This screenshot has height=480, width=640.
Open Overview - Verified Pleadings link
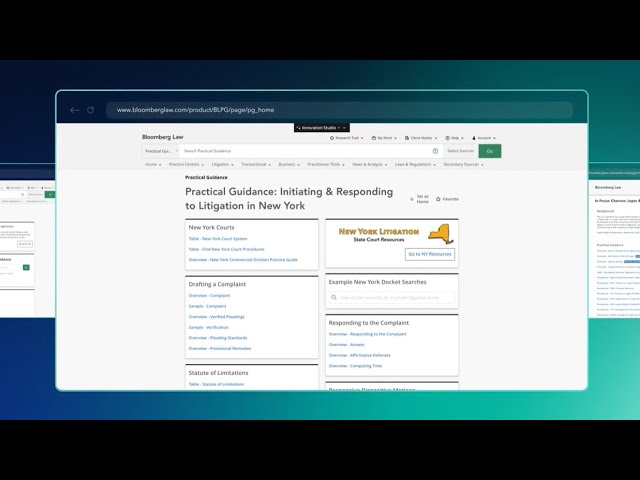click(217, 317)
